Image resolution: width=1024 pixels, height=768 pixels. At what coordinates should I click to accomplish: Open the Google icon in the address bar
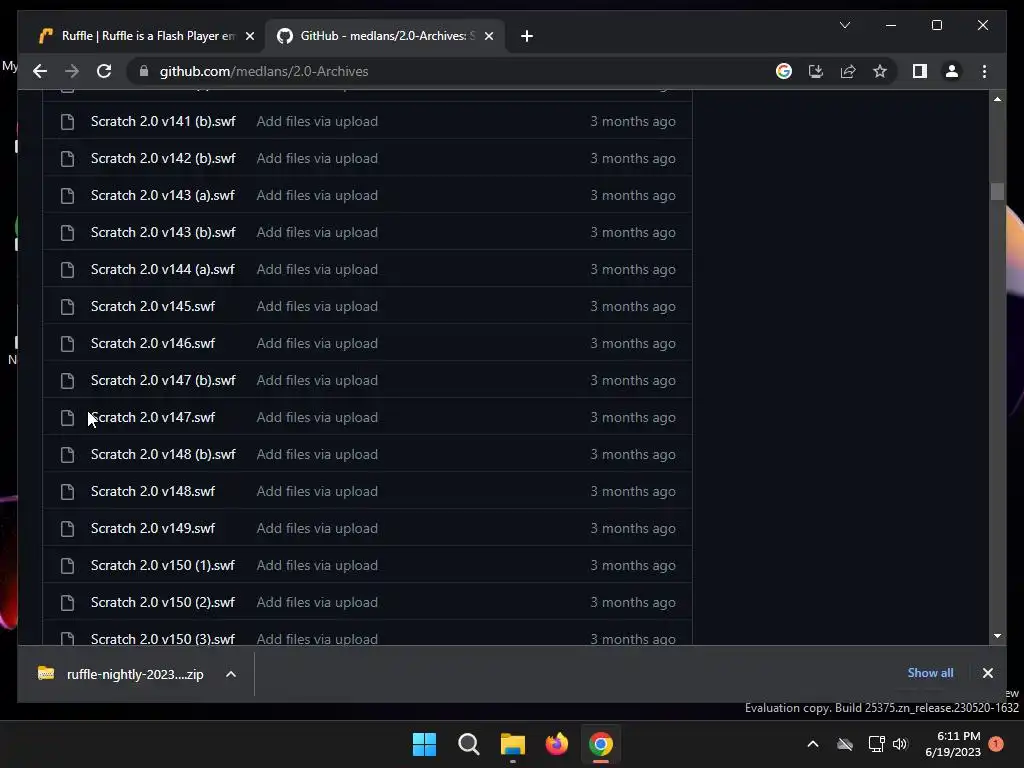coord(784,71)
